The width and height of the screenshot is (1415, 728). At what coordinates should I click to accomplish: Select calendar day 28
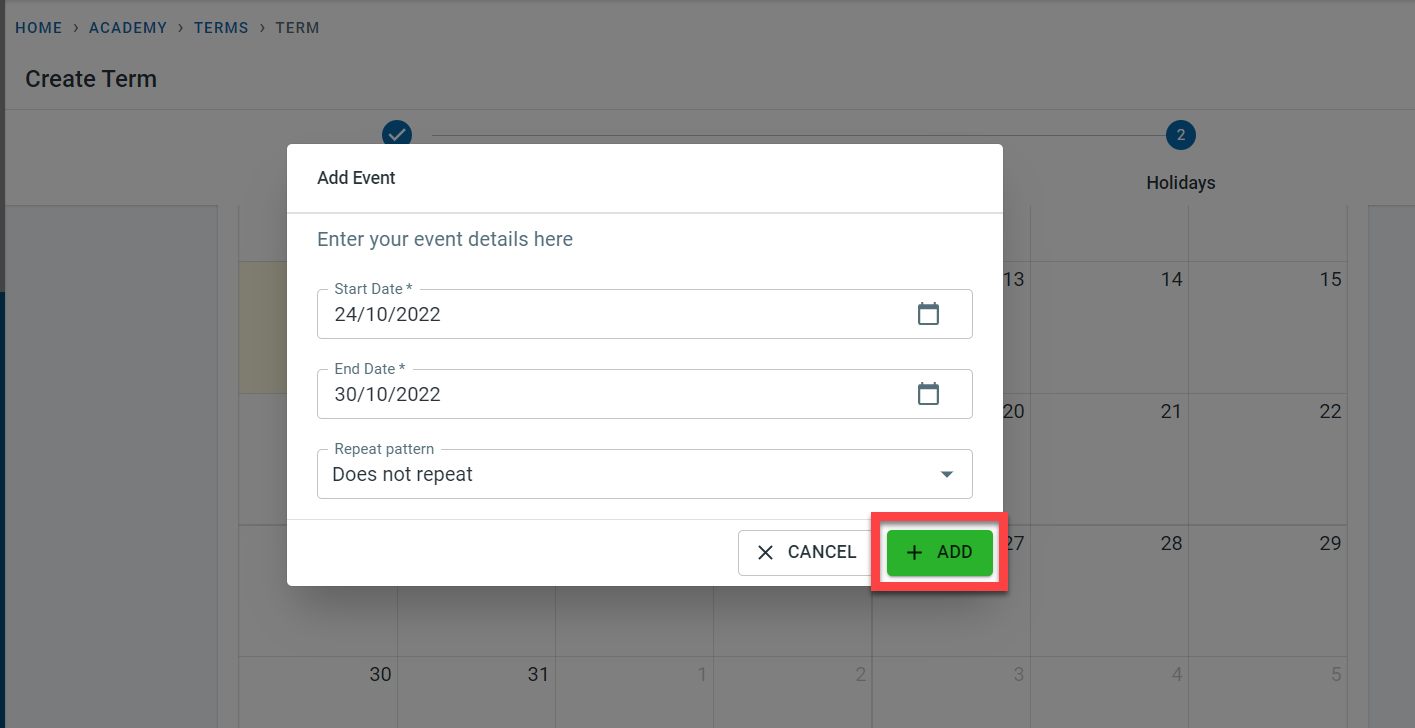(1171, 544)
